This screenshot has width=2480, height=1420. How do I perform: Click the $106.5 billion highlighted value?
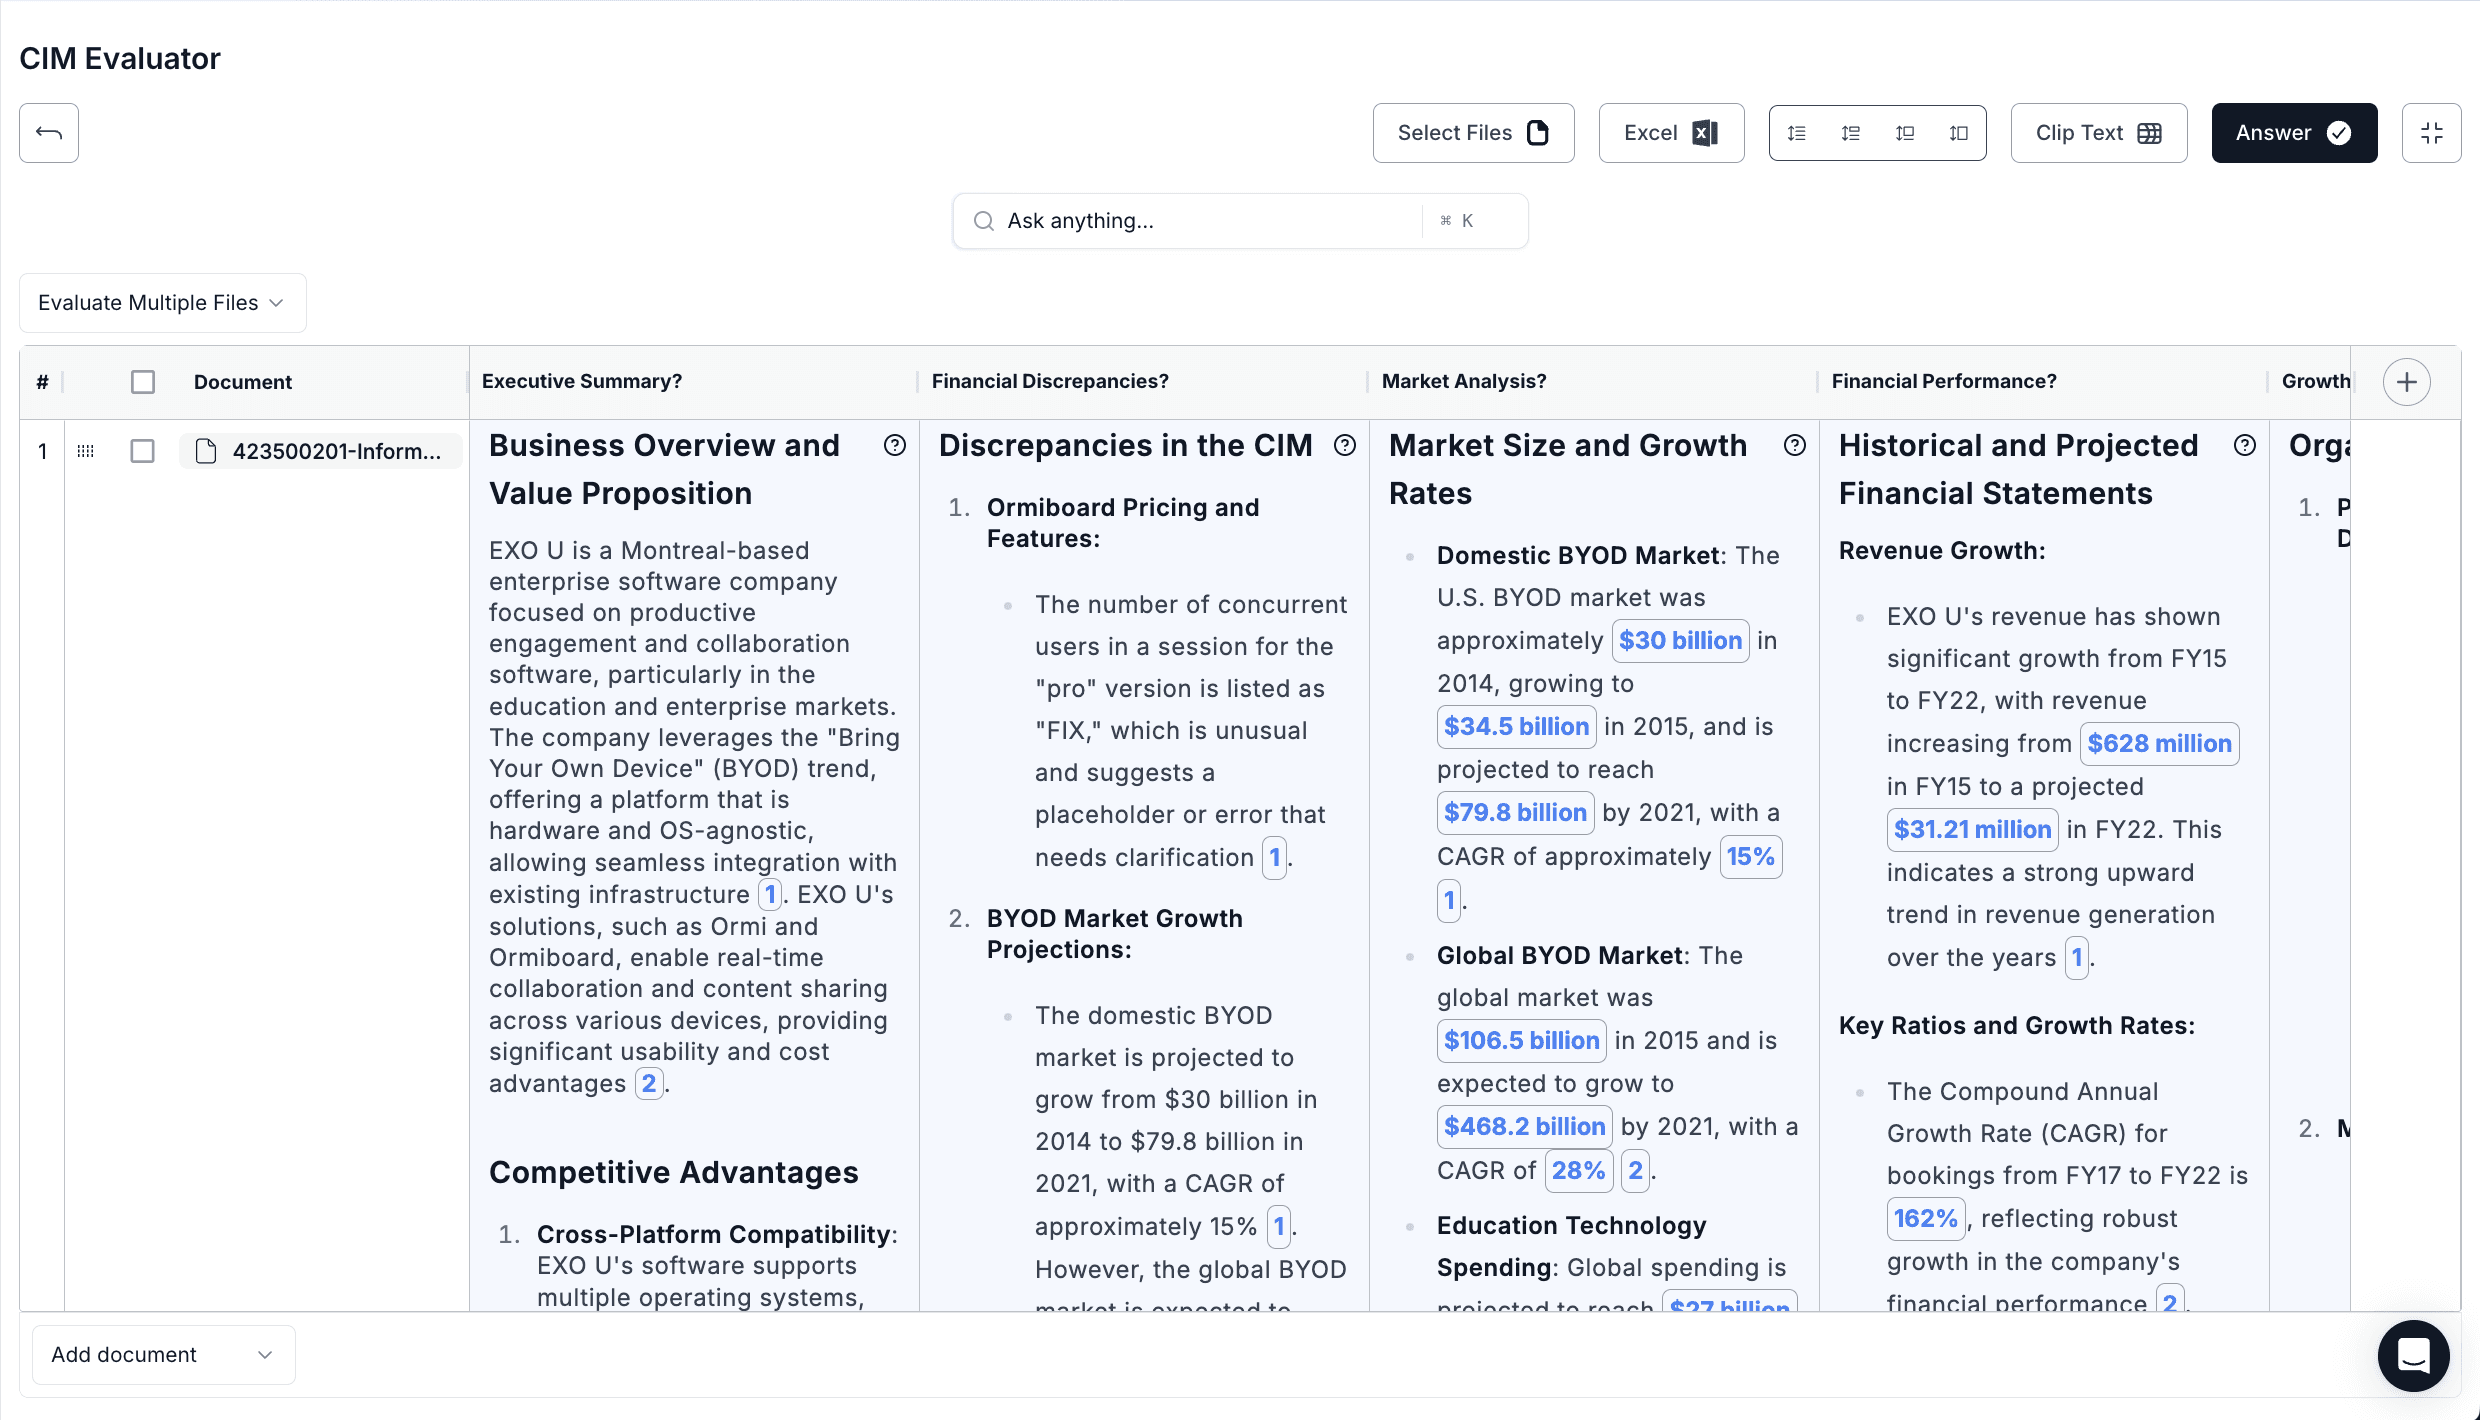(1521, 1041)
